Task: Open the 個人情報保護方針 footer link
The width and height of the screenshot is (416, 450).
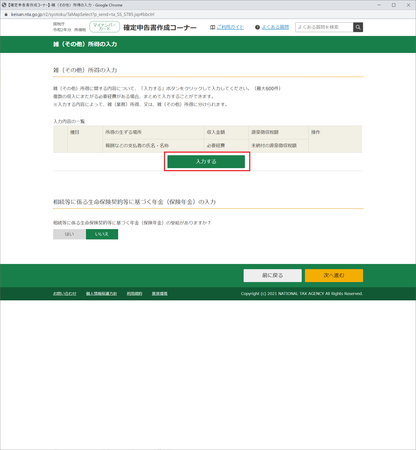Action: point(101,294)
